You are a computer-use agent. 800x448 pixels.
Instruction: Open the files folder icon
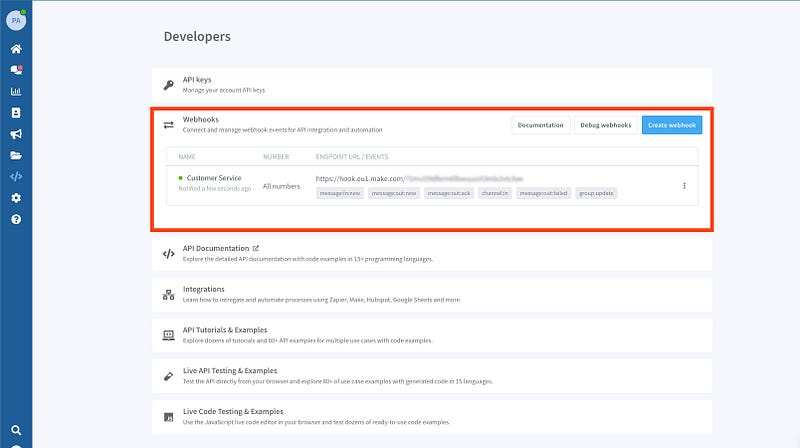(16, 155)
